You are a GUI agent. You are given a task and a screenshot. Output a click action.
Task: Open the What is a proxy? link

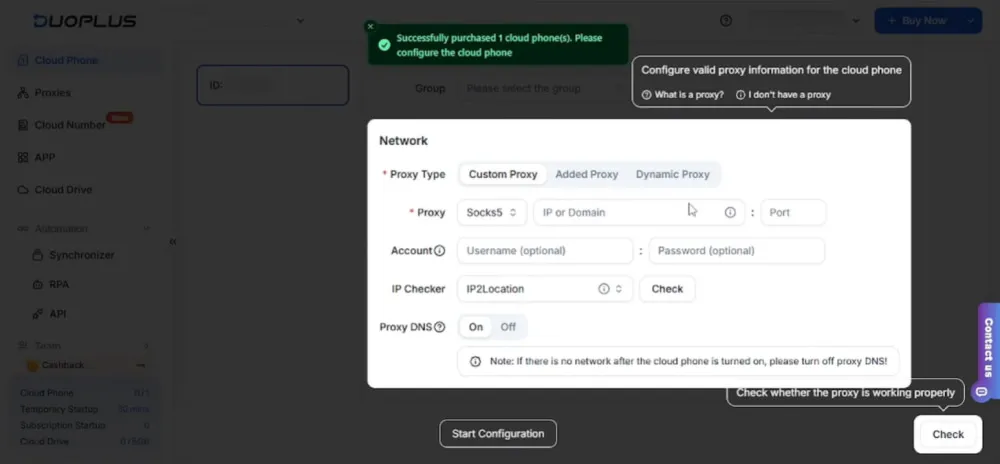[683, 95]
